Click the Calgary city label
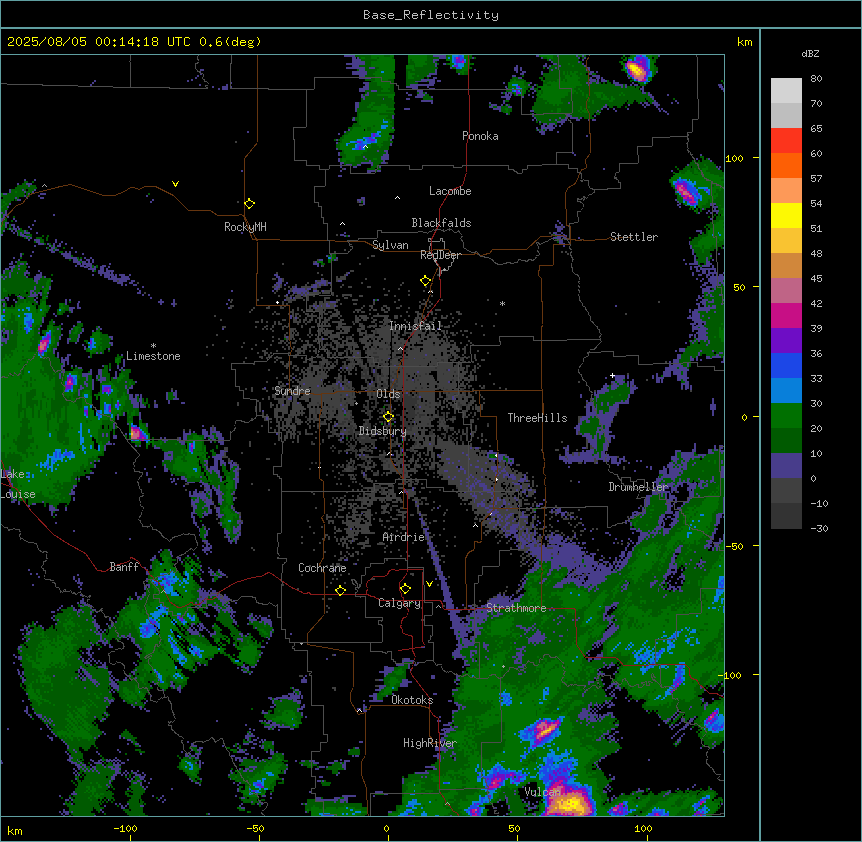The height and width of the screenshot is (842, 862). pos(399,603)
